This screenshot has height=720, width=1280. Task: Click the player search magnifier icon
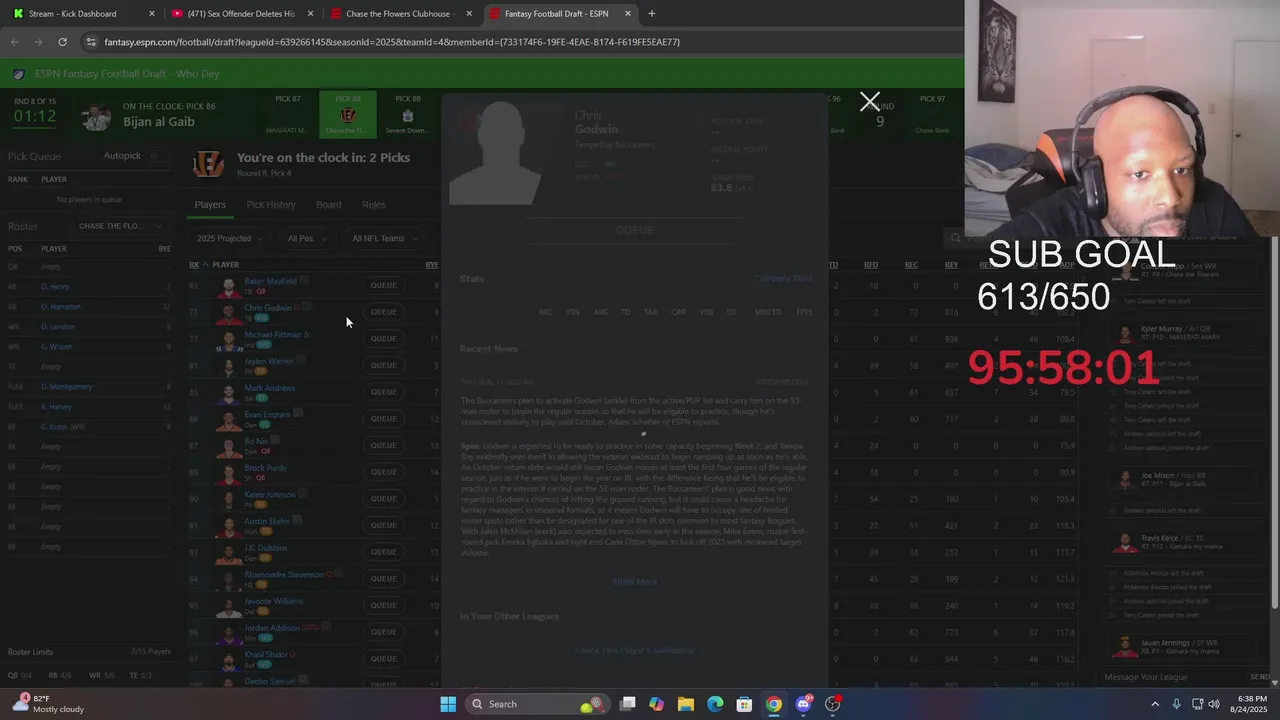[956, 238]
